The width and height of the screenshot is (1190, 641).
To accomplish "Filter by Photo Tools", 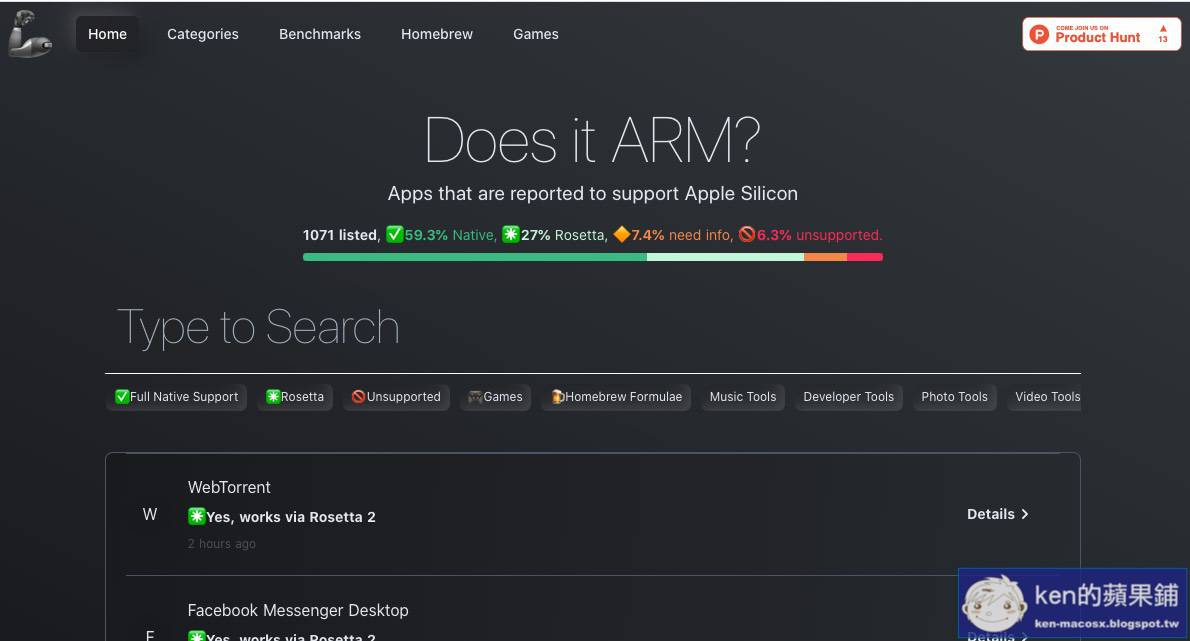I will click(x=955, y=397).
